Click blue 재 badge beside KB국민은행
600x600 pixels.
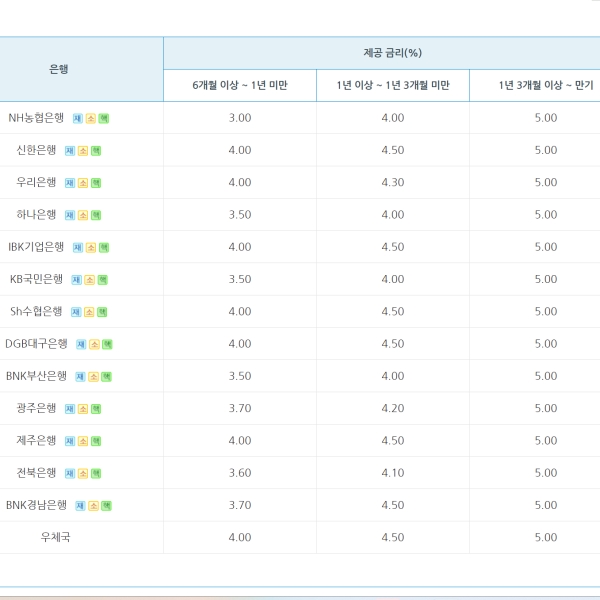(x=77, y=280)
